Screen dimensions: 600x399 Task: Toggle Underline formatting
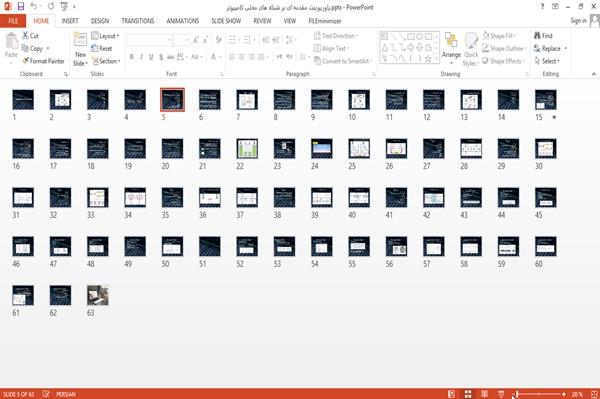click(151, 57)
